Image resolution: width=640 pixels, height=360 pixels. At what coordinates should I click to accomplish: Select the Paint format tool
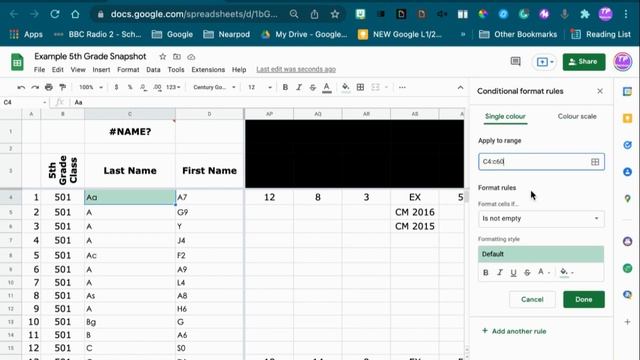62,87
